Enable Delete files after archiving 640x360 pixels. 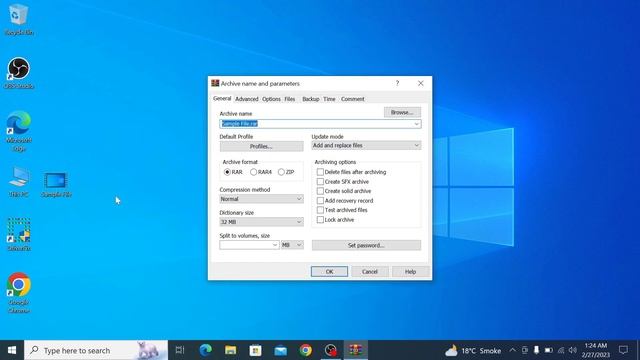[x=351, y=172]
